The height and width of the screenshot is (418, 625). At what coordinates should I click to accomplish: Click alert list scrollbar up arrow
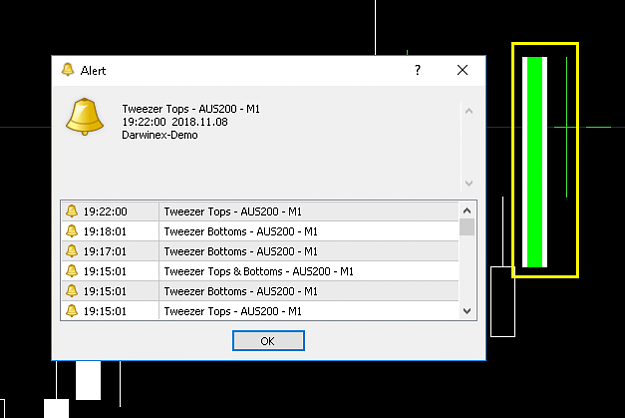(467, 210)
